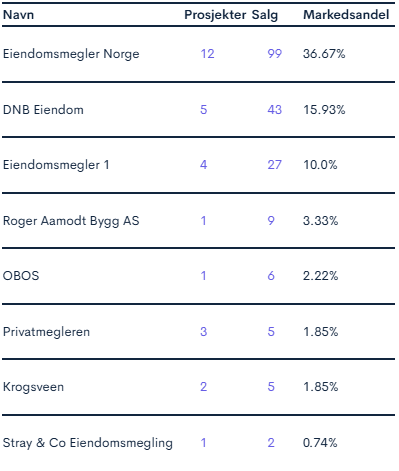Sort by the Markedsandel column header

(x=346, y=15)
